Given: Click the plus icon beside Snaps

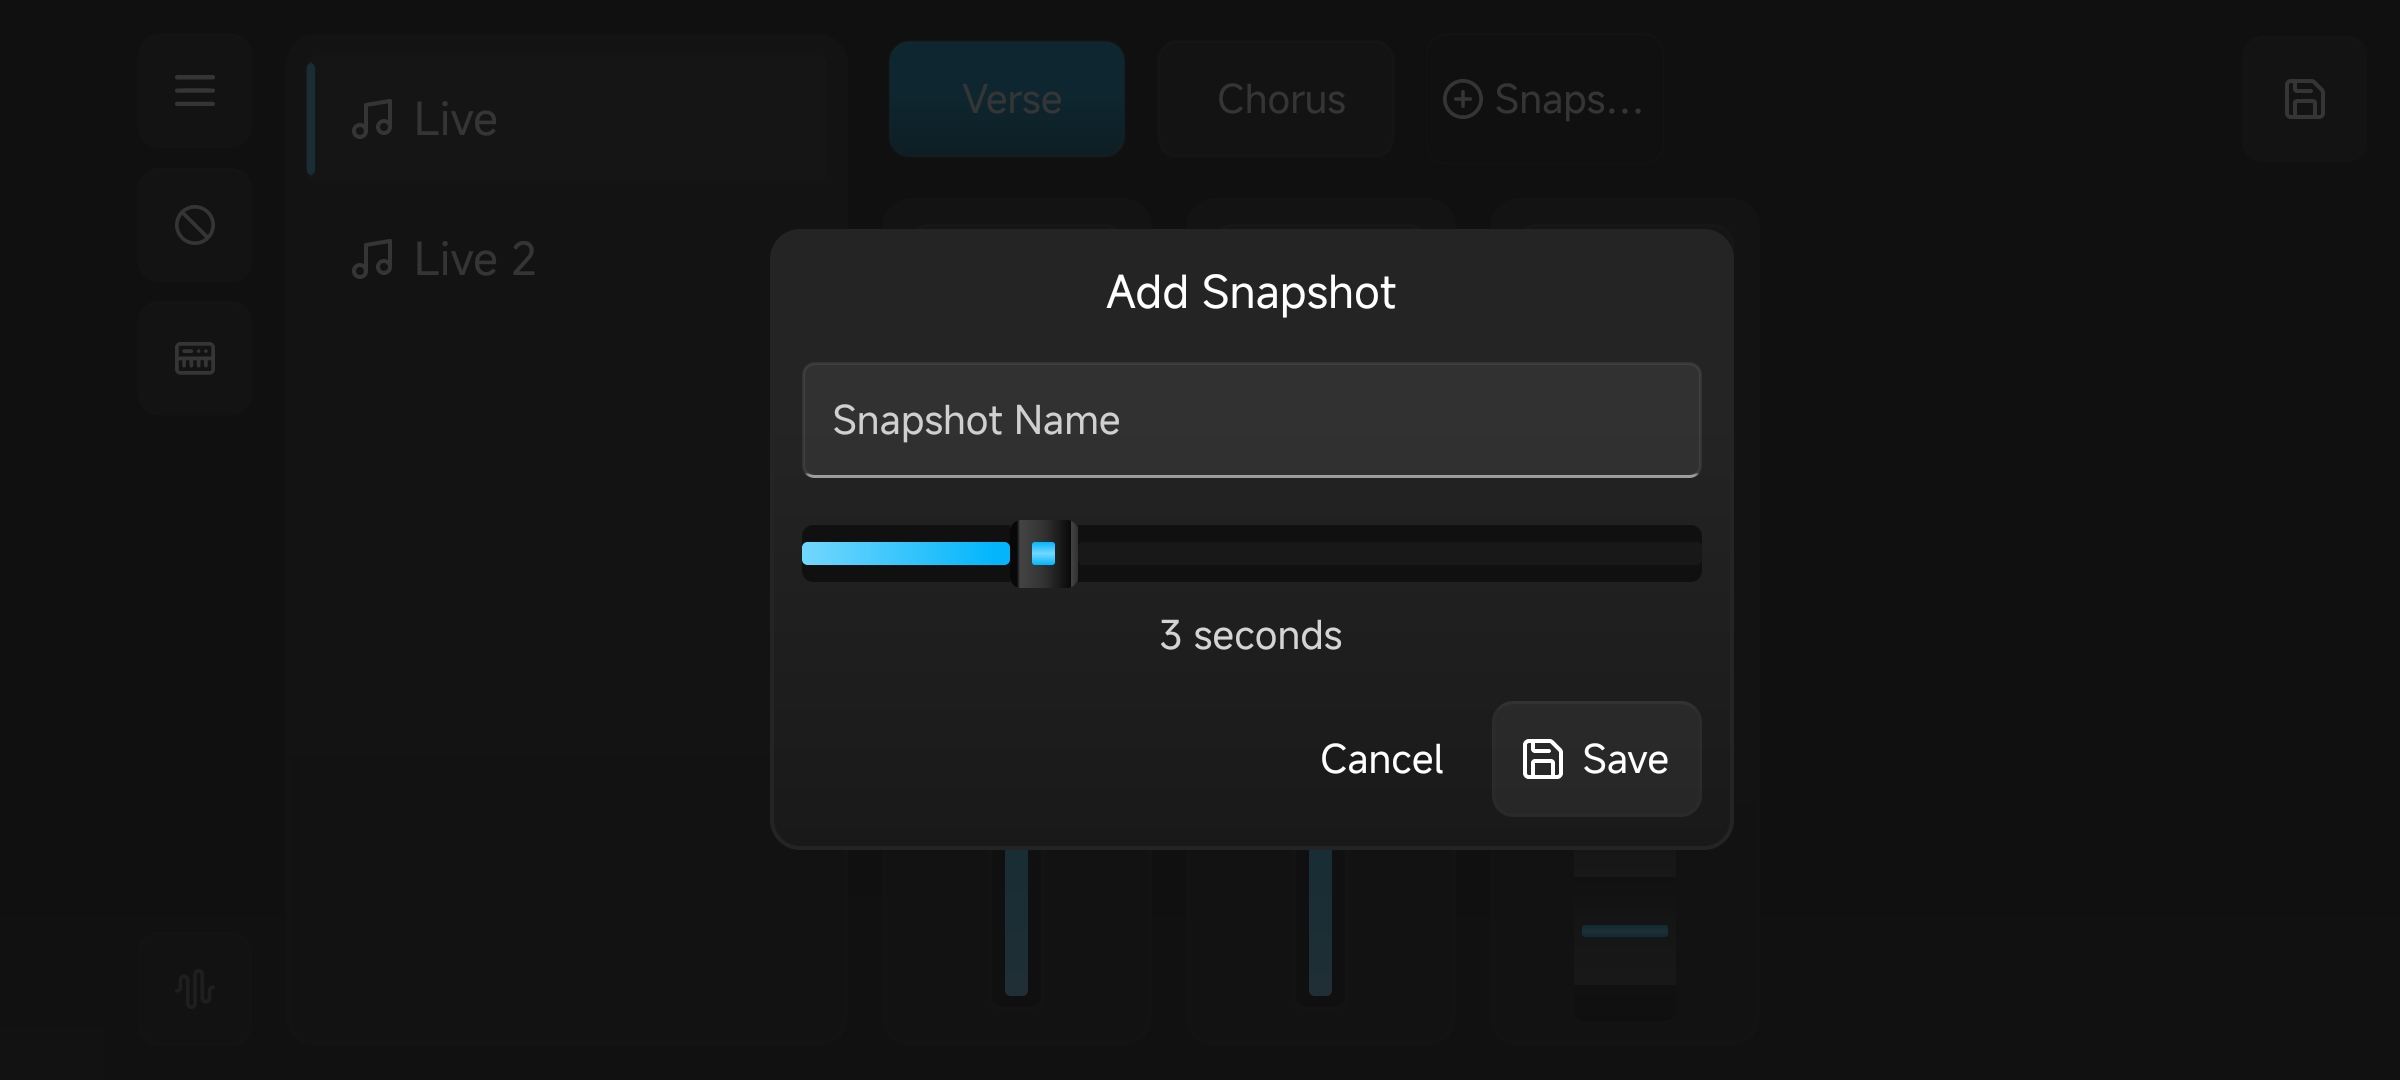Looking at the screenshot, I should point(1462,99).
